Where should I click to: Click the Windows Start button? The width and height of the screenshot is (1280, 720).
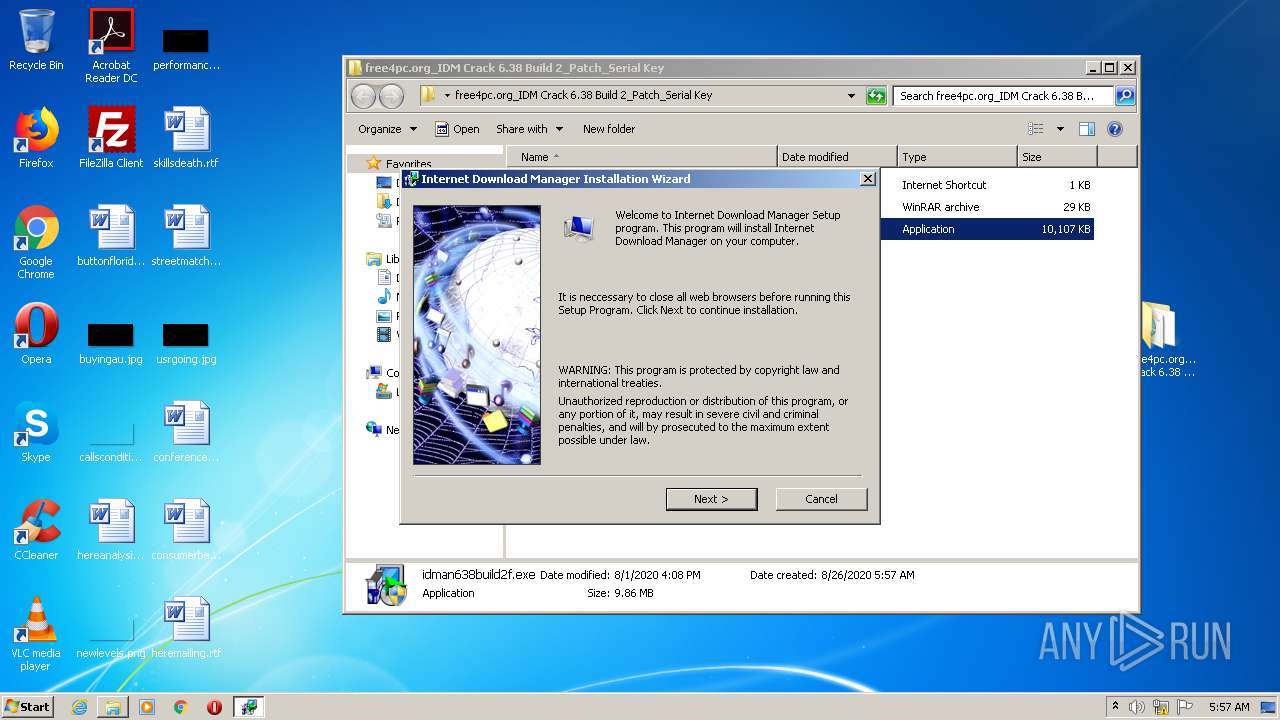point(27,707)
